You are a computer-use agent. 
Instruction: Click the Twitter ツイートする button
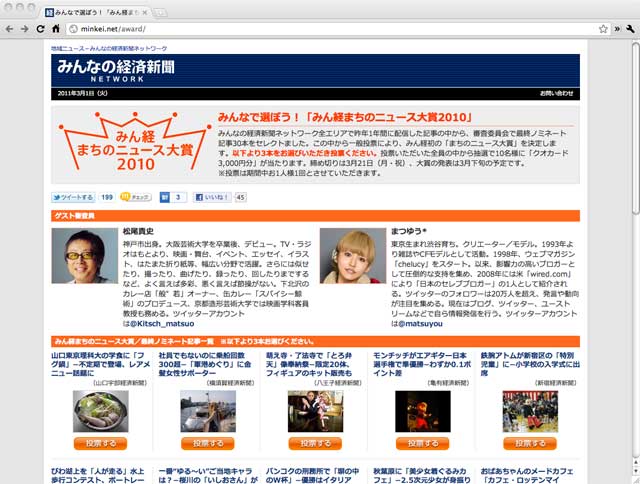click(73, 198)
